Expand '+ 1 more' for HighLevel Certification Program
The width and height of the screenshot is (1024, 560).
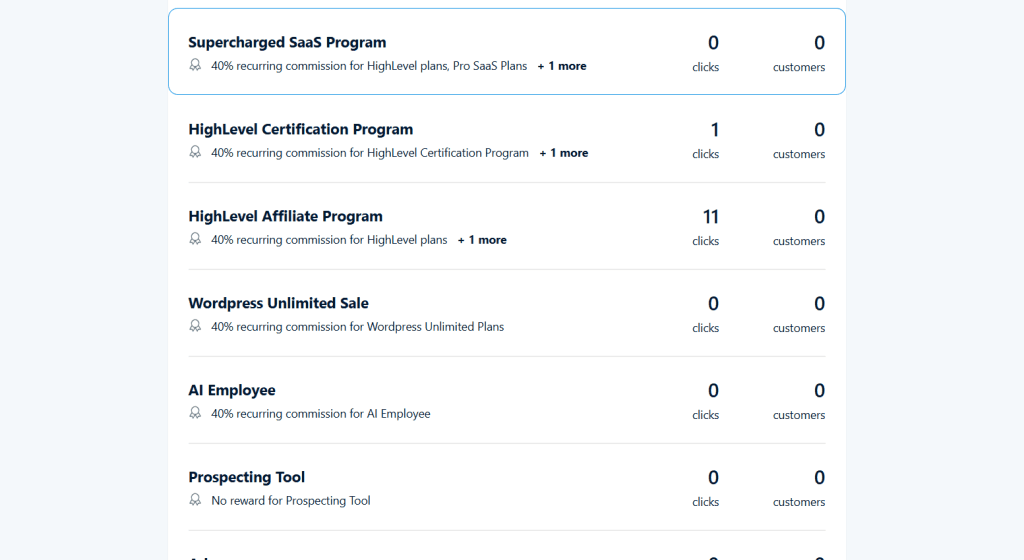tap(564, 153)
